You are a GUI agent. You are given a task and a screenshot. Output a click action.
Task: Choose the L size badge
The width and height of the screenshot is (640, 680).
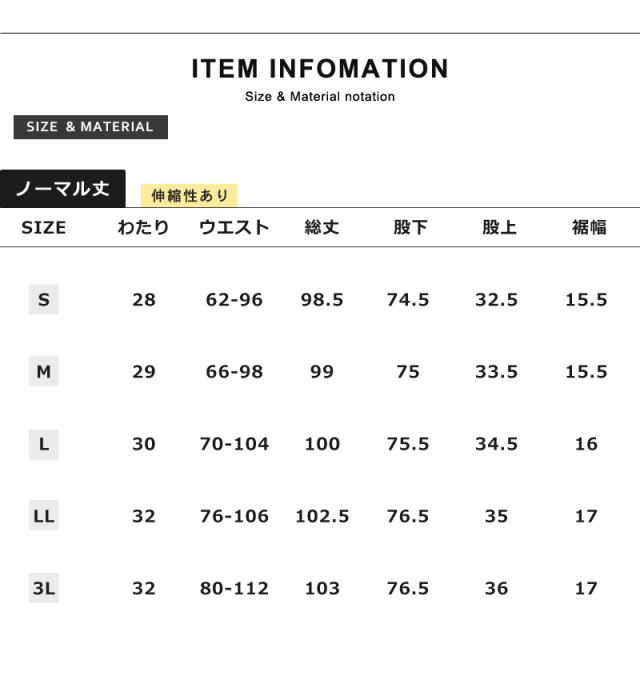click(44, 444)
